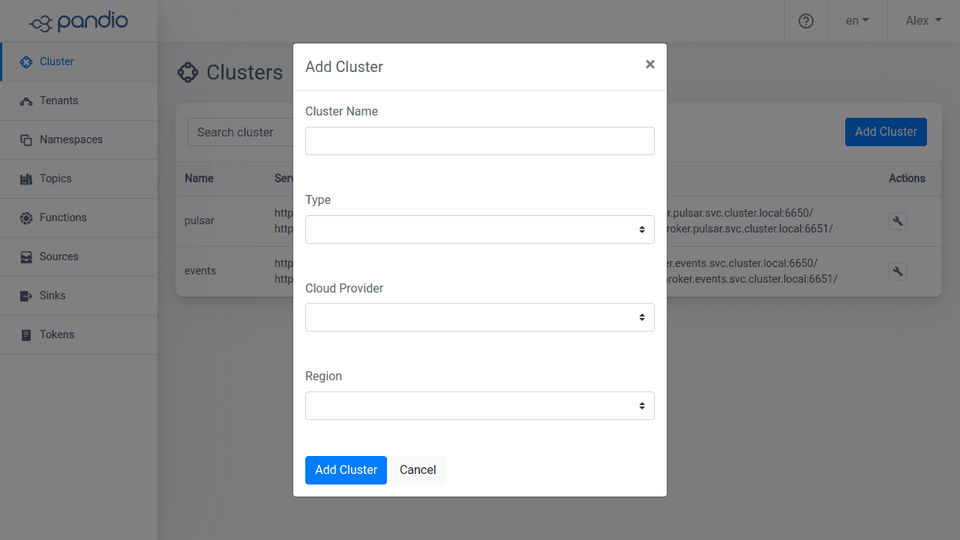Click the Tokens sidebar icon

[x=26, y=335]
